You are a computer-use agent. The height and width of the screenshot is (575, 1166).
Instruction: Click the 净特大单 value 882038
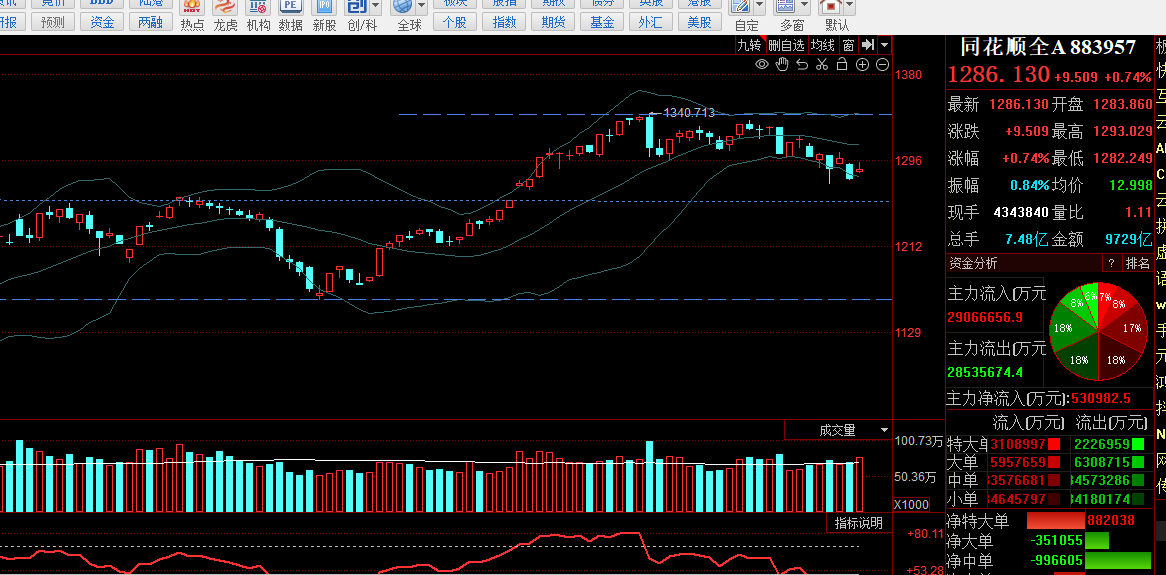1110,521
